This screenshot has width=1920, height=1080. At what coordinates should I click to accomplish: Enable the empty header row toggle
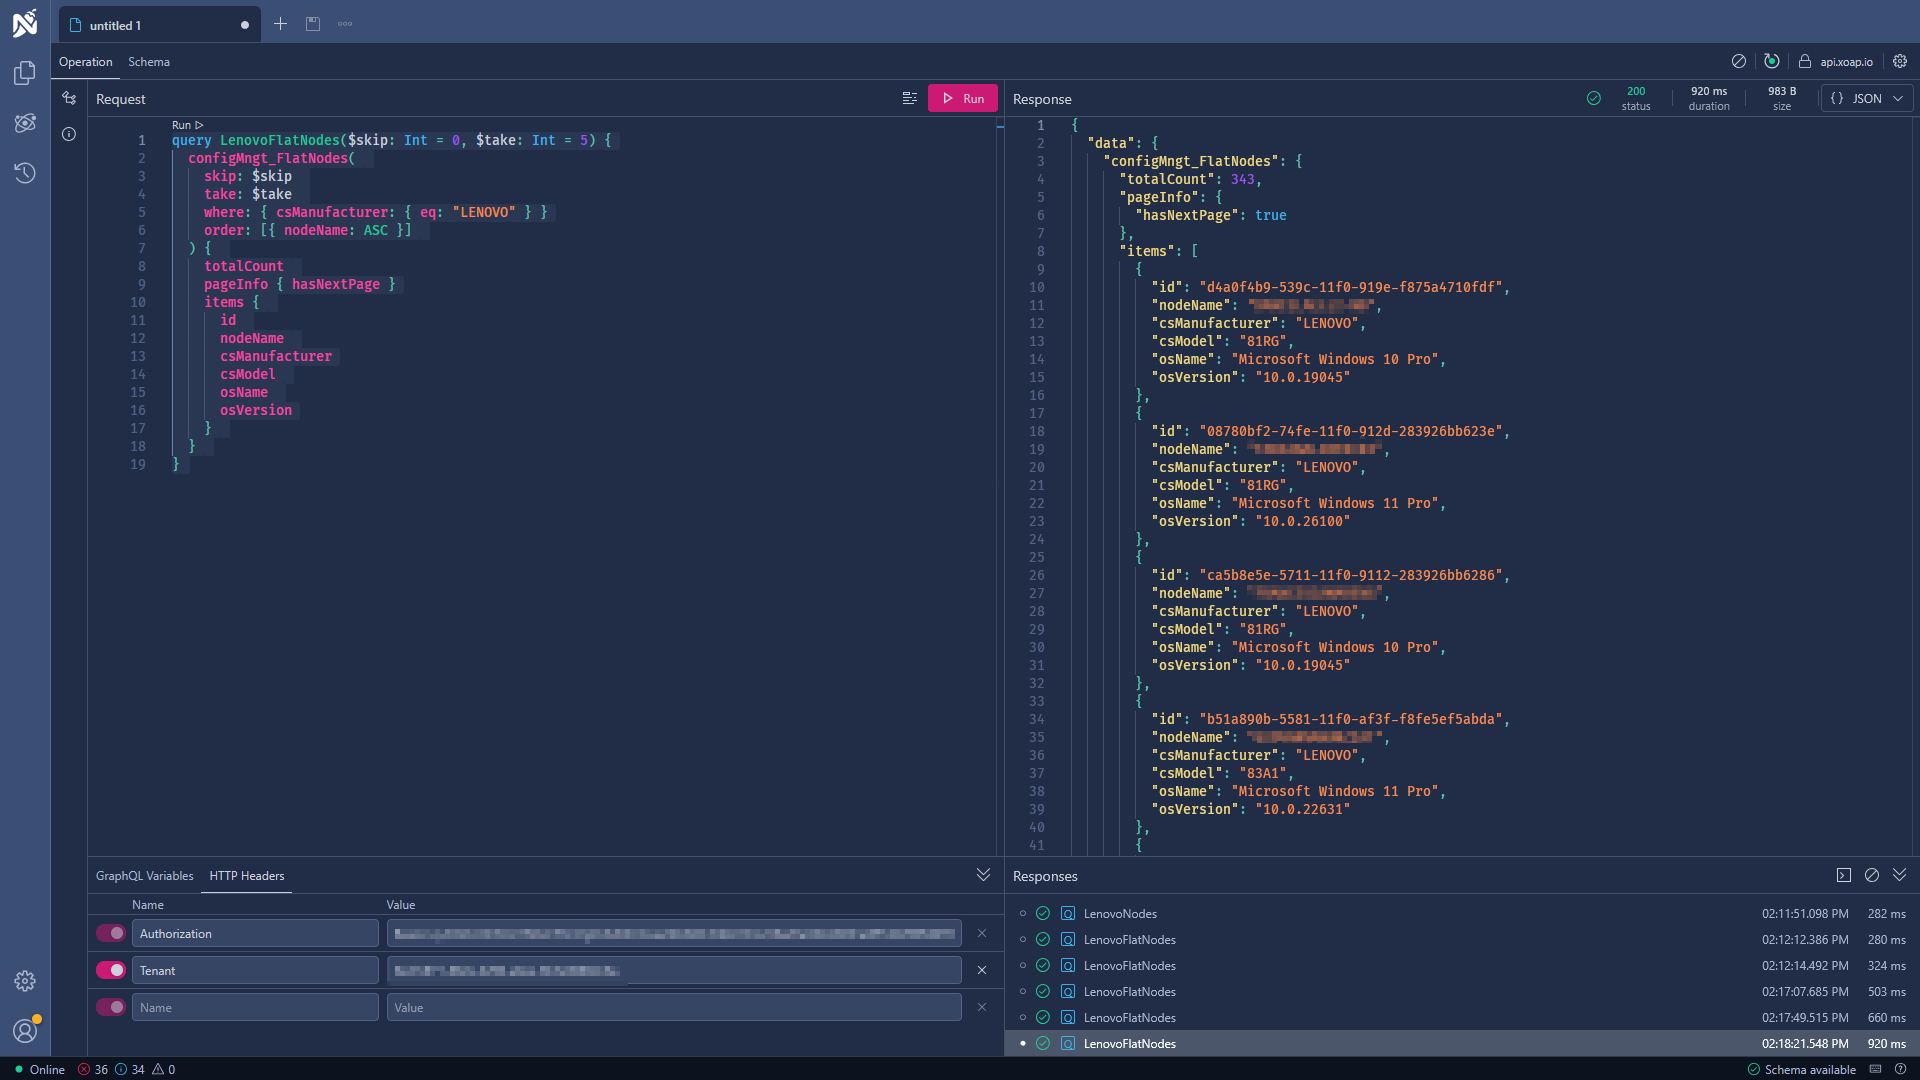(x=110, y=1006)
